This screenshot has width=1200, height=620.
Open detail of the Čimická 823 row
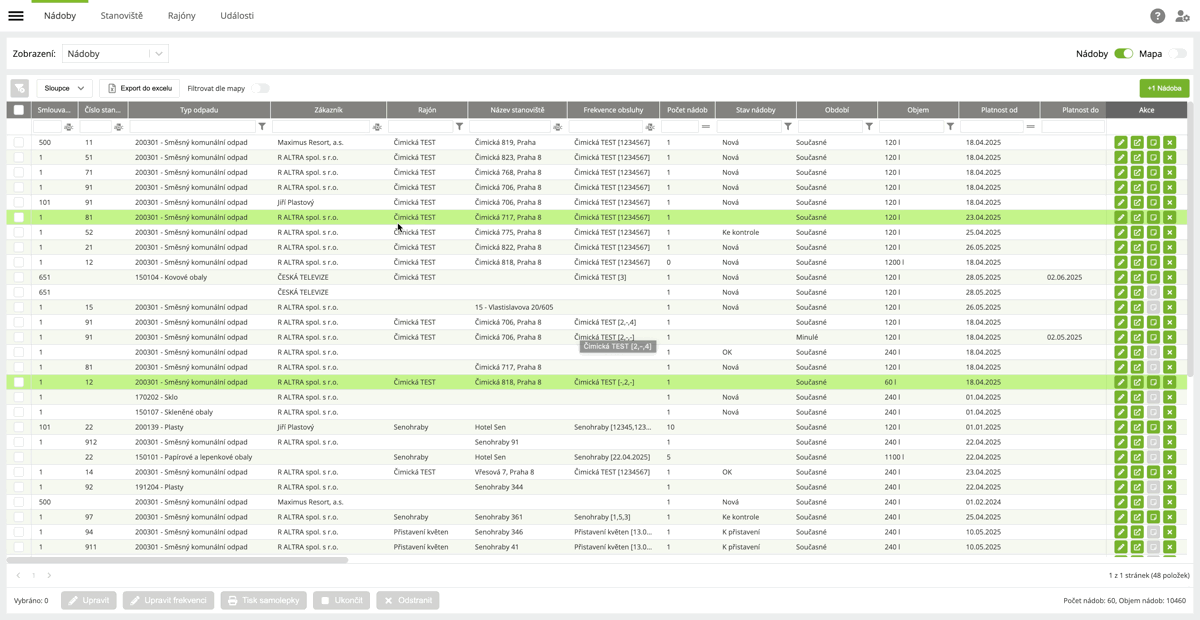coord(1137,157)
